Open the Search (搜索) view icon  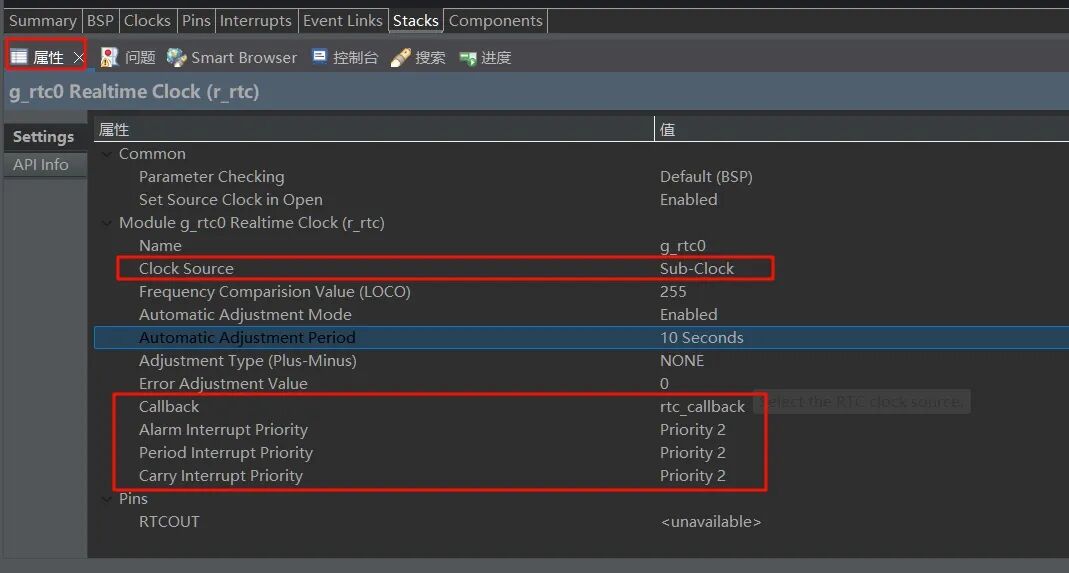[400, 57]
